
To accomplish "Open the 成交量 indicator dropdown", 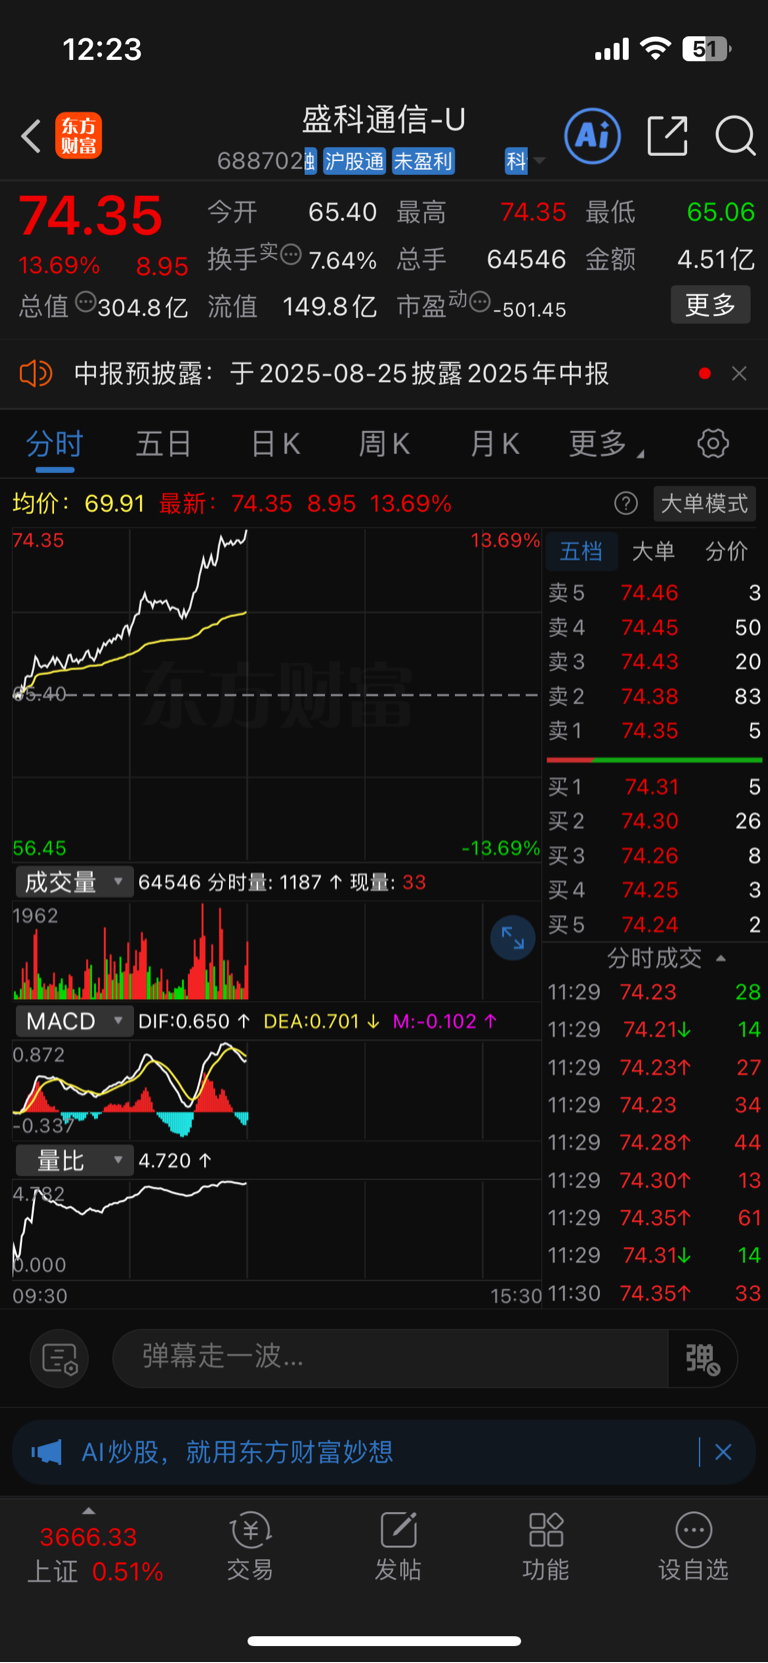I will pyautogui.click(x=72, y=882).
